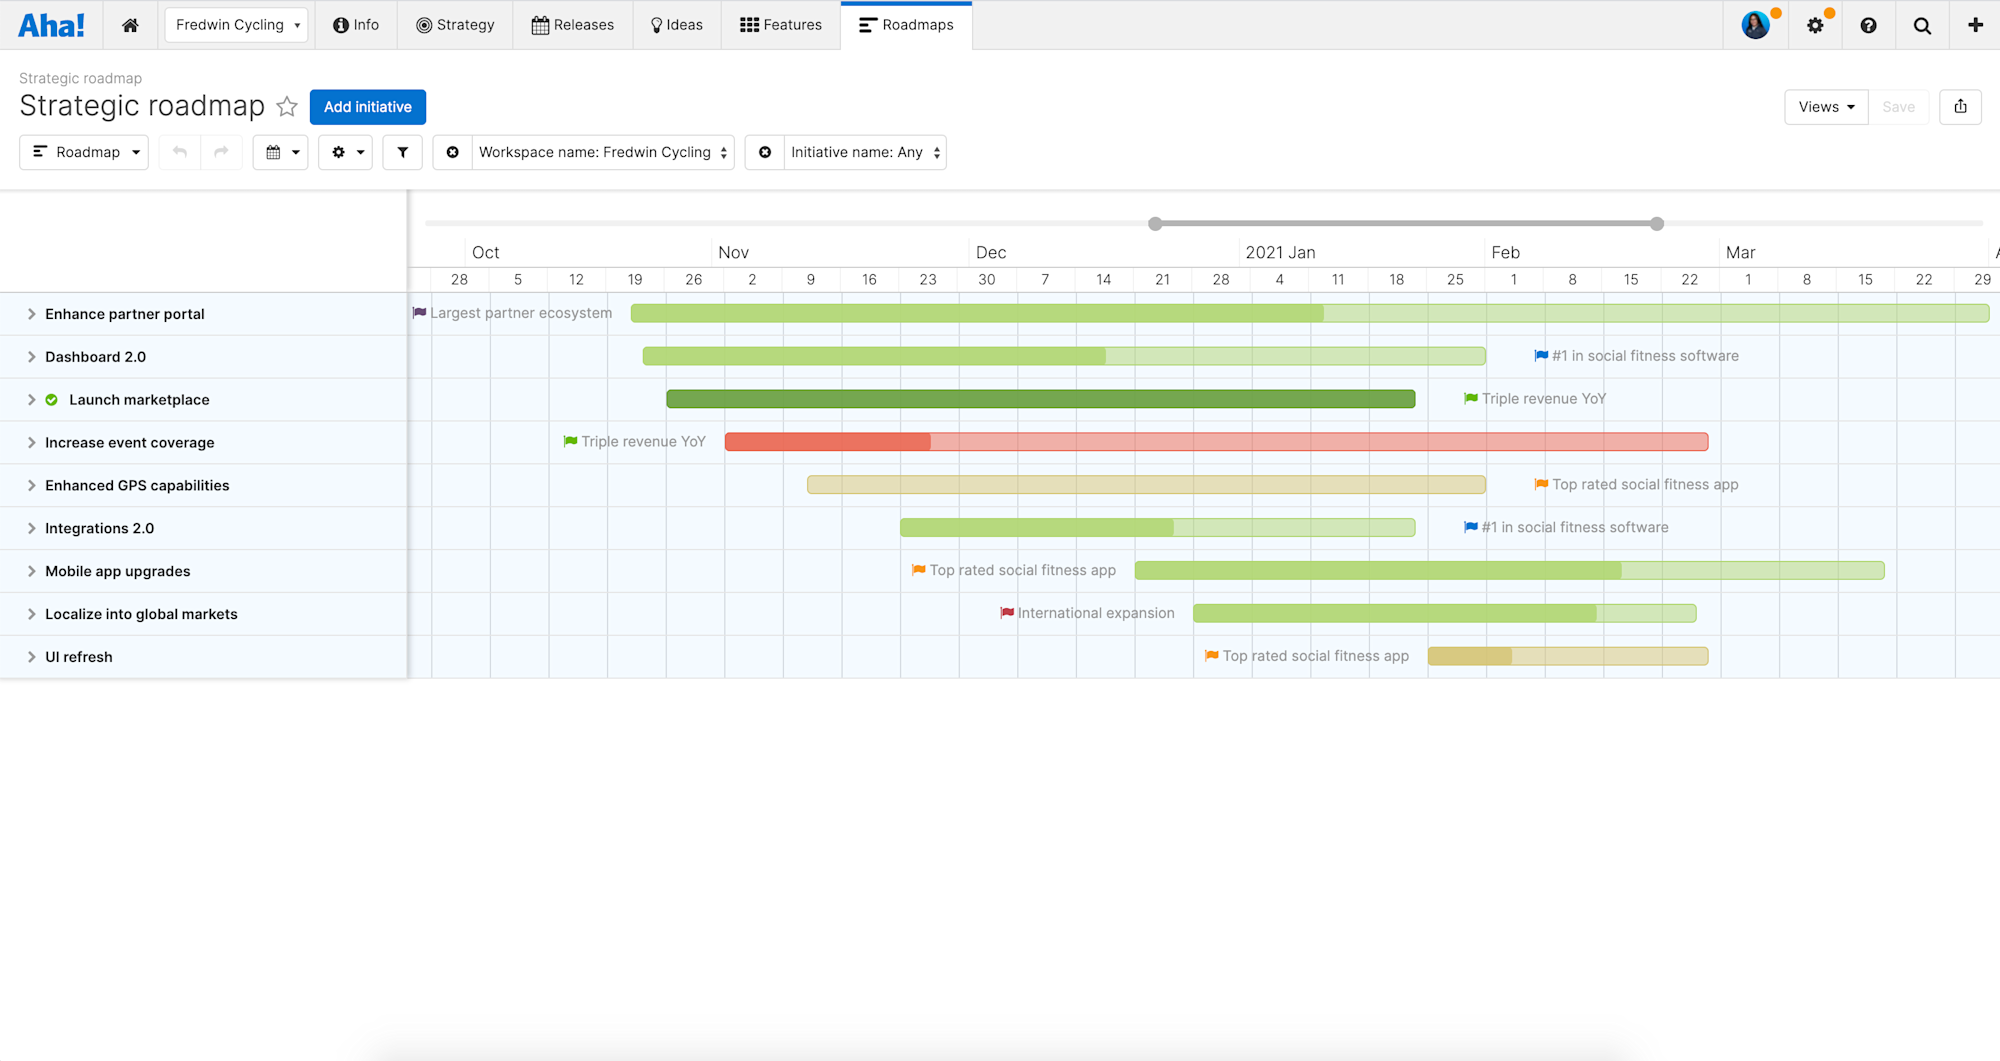The height and width of the screenshot is (1061, 2000).
Task: Open the settings gear in top bar
Action: 1815,26
